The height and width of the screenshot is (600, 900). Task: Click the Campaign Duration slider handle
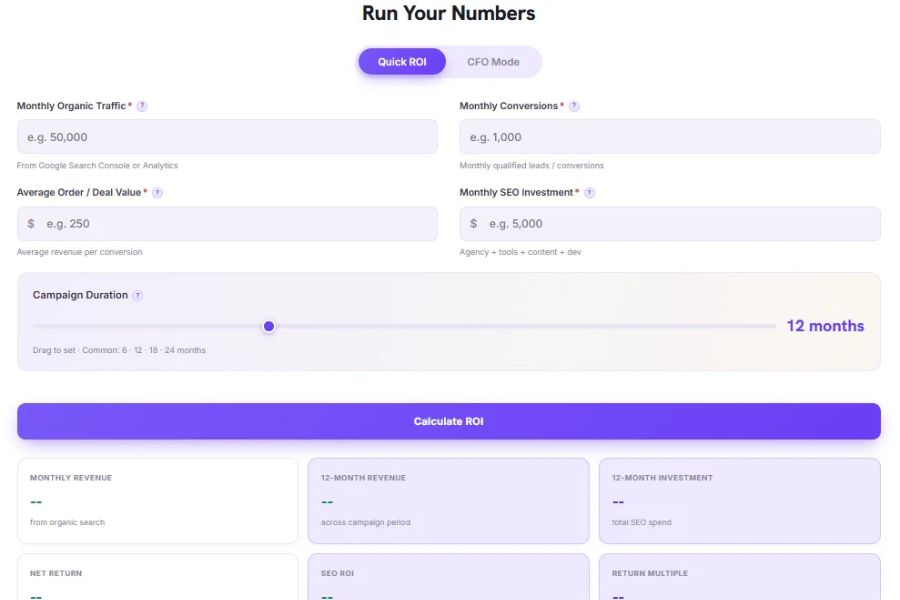click(269, 327)
